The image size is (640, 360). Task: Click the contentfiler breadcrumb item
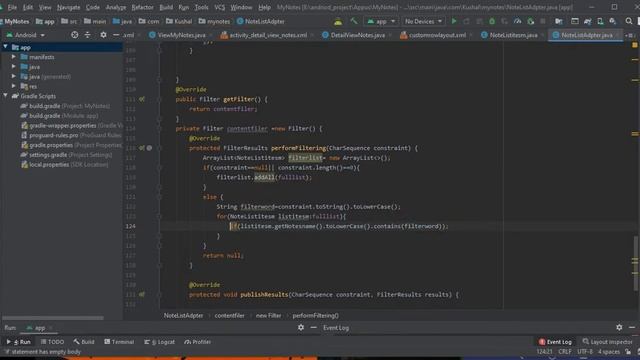click(x=229, y=316)
